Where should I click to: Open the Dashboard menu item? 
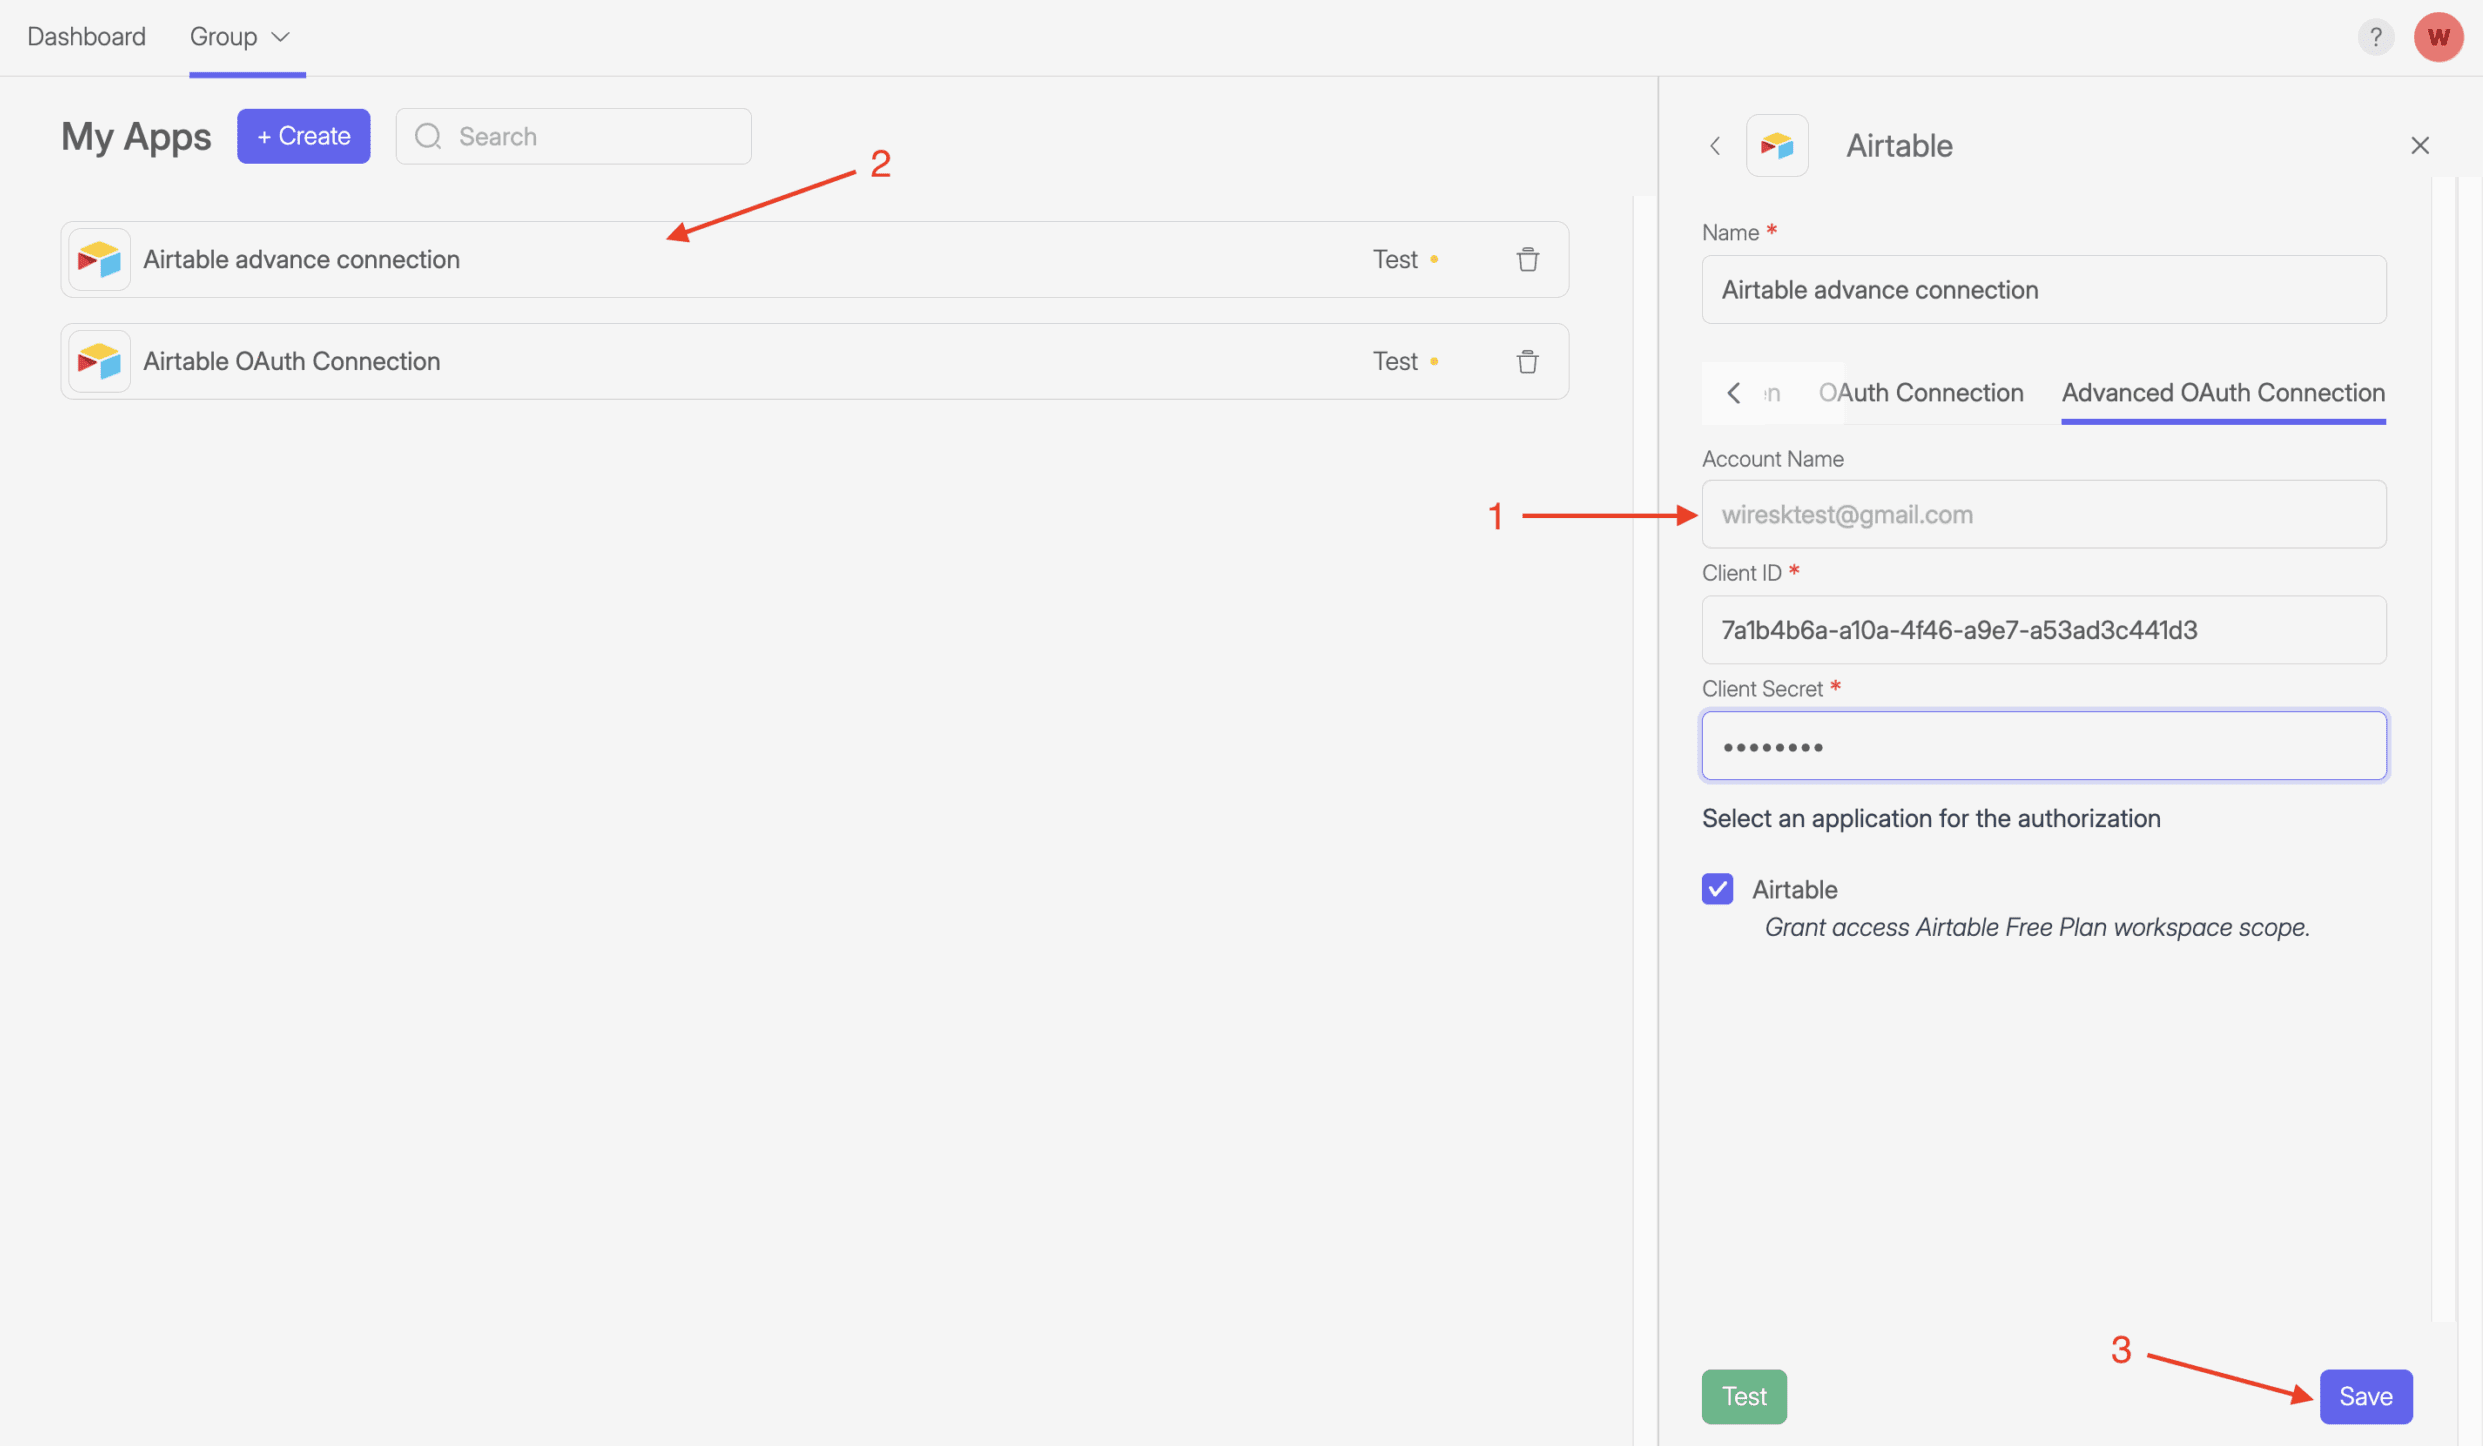point(86,37)
